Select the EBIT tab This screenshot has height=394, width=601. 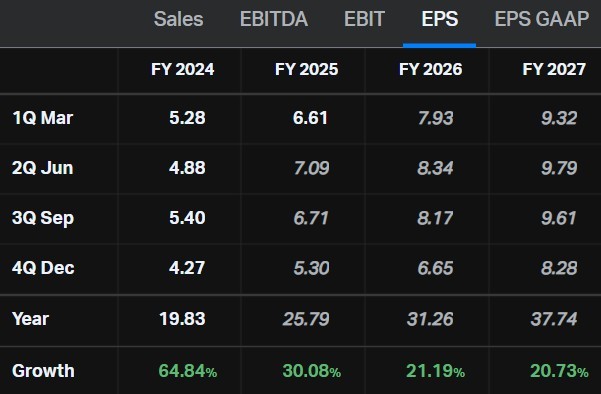[364, 19]
